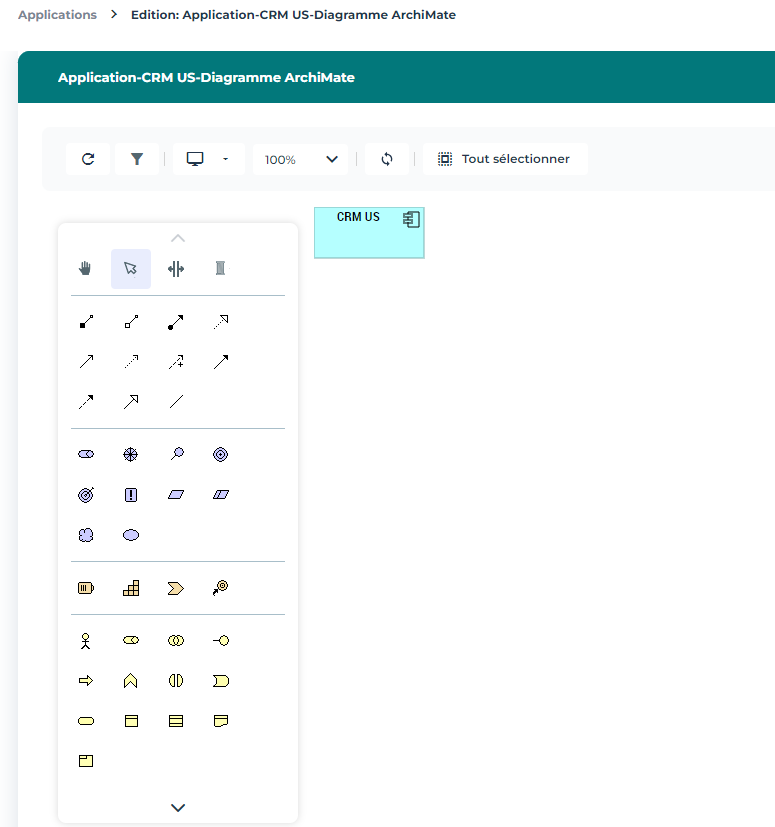Expand palette with the bottom chevron
The image size is (775, 827).
pyautogui.click(x=178, y=807)
